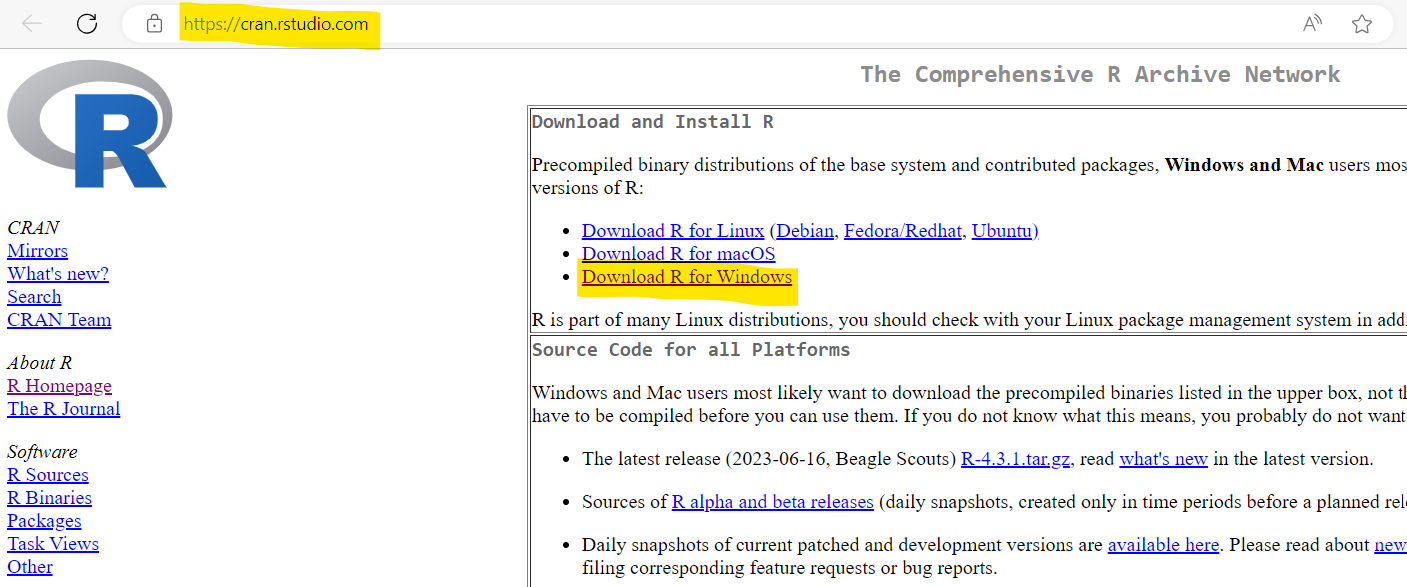Screen dimensions: 1407x587
Task: Select the Fedora/Redhat link
Action: [x=903, y=231]
